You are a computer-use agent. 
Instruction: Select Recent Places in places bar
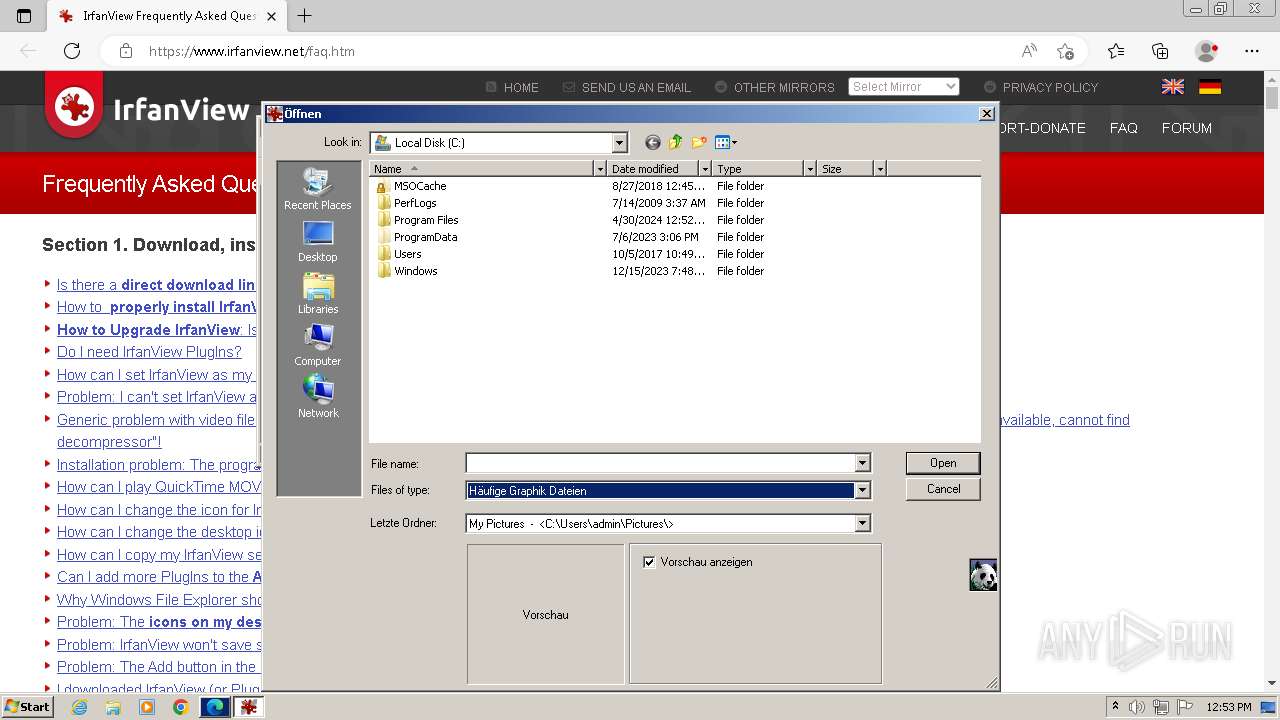click(318, 190)
